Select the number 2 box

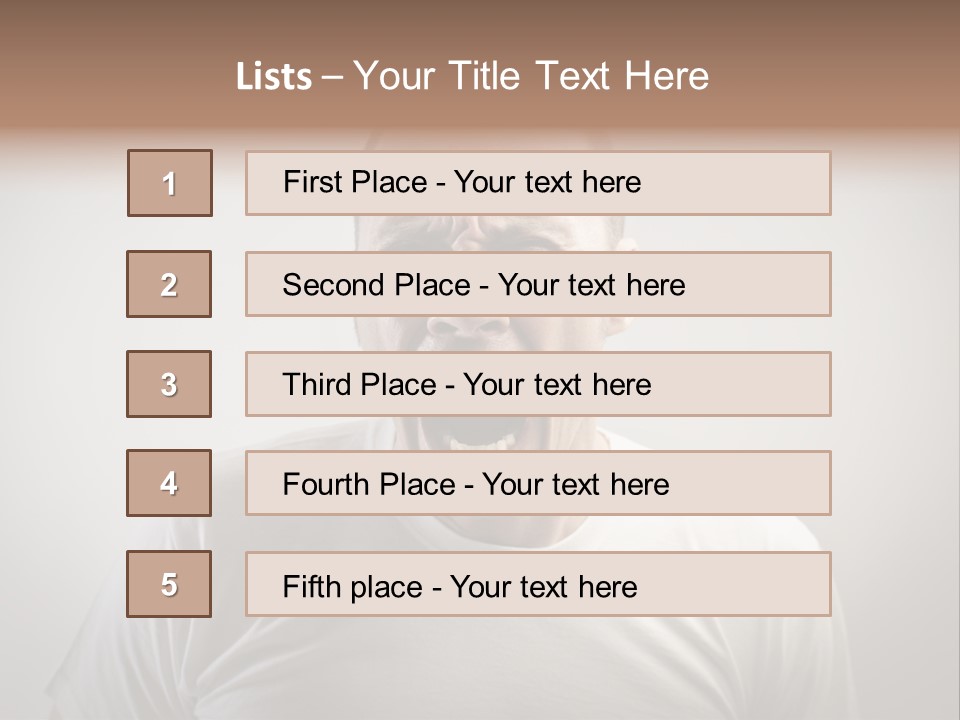pos(169,284)
